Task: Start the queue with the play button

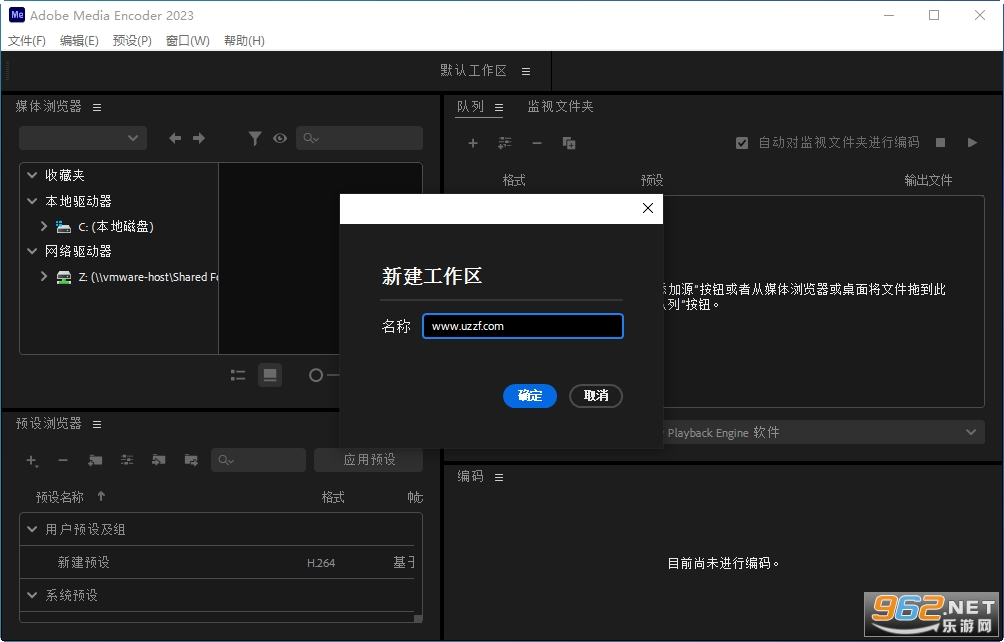Action: [973, 143]
